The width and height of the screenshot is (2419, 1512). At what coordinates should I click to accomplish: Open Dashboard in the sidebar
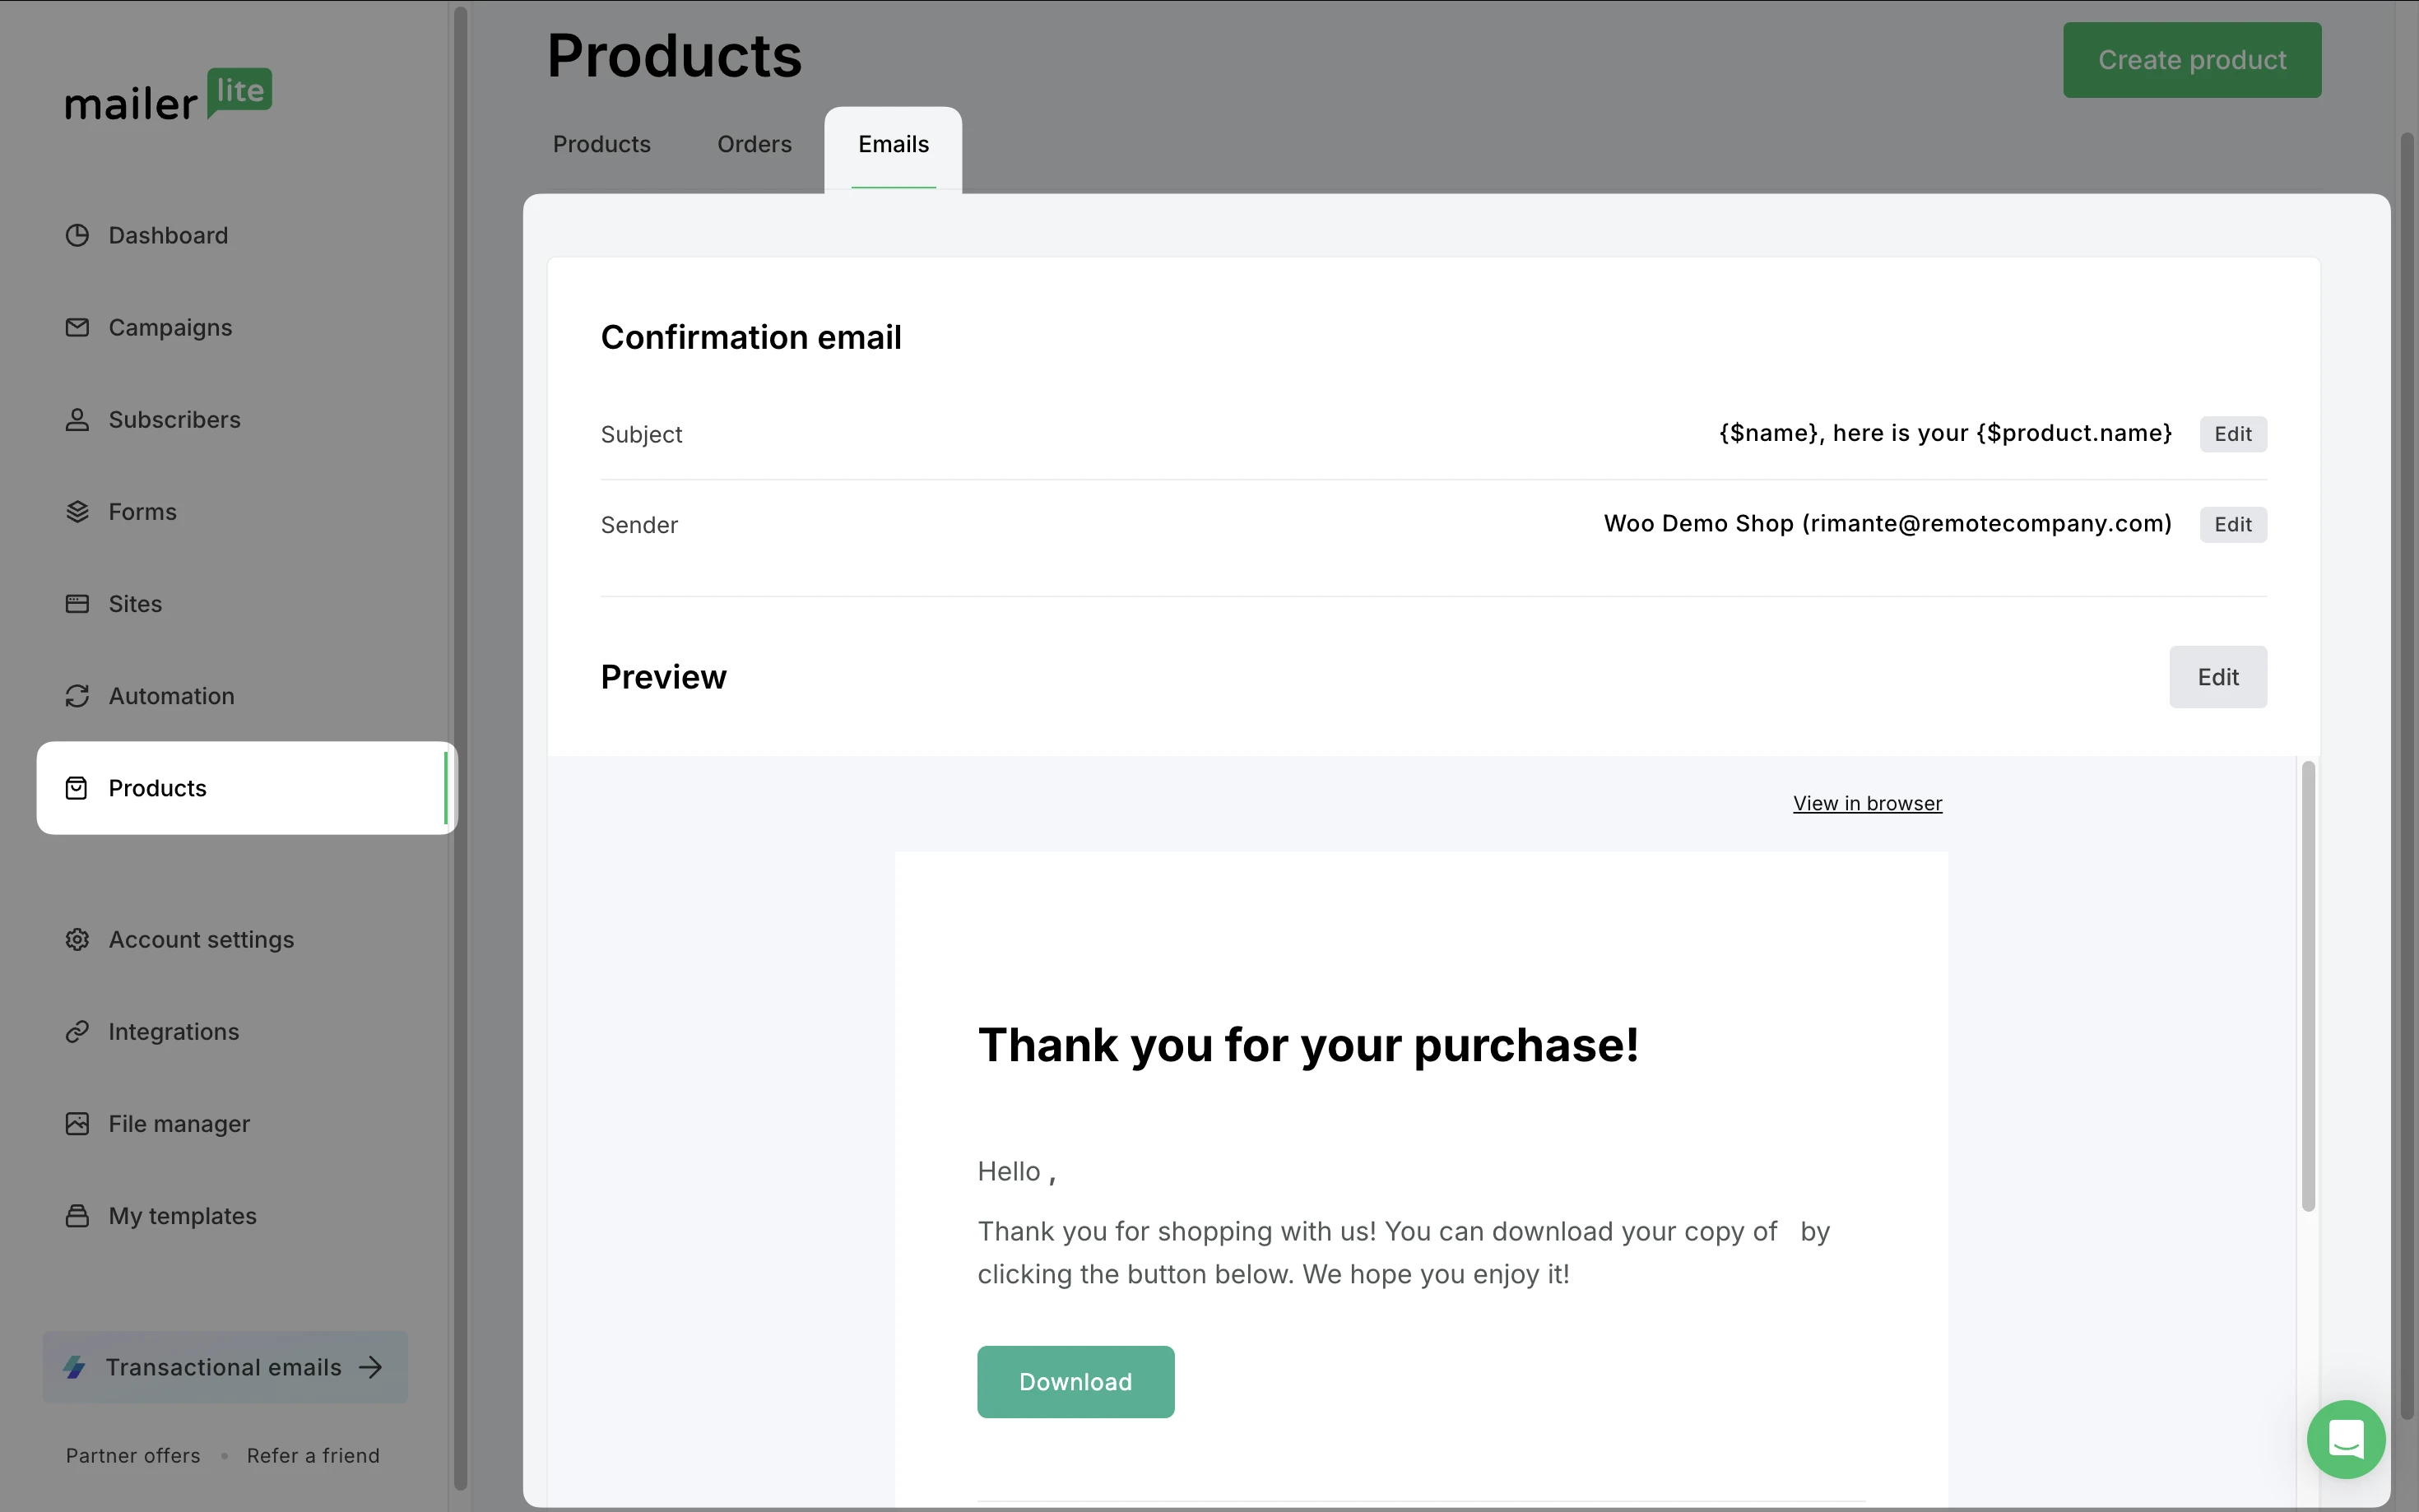pos(168,236)
